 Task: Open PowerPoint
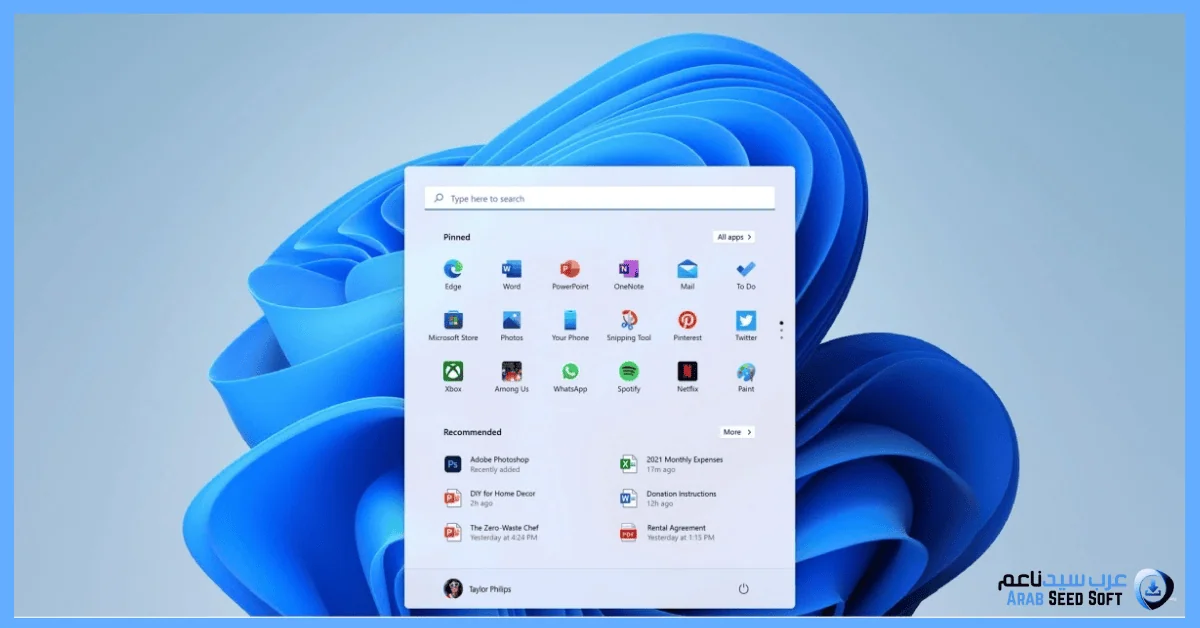(x=570, y=271)
